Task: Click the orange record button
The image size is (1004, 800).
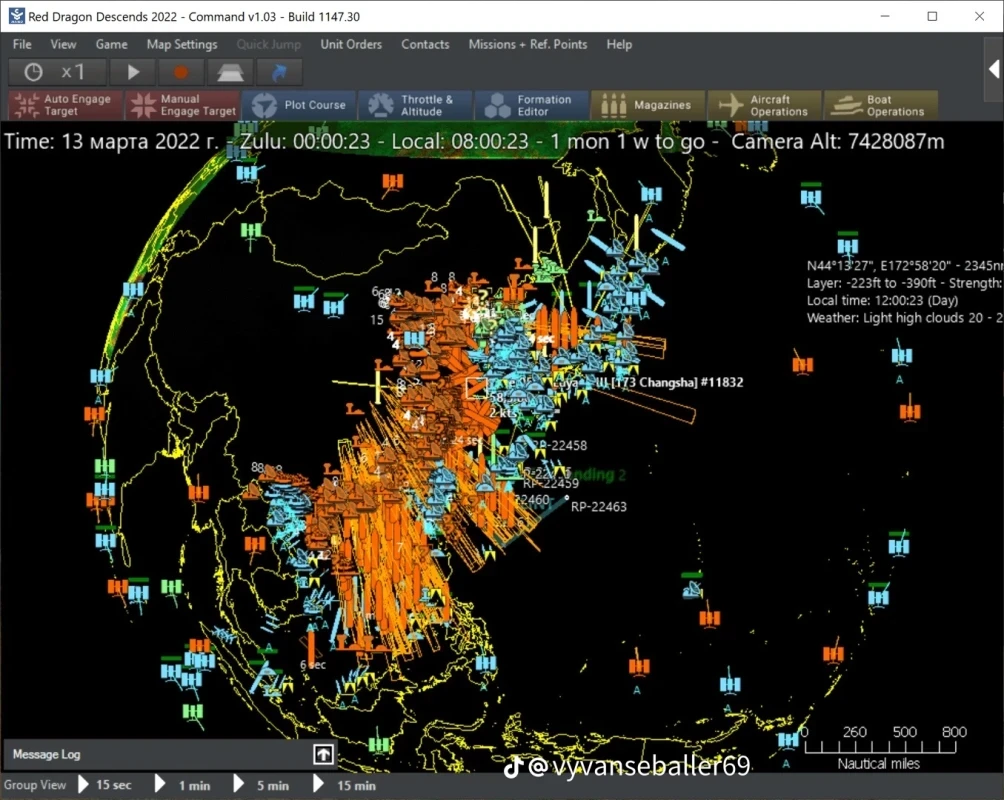Action: pyautogui.click(x=181, y=72)
